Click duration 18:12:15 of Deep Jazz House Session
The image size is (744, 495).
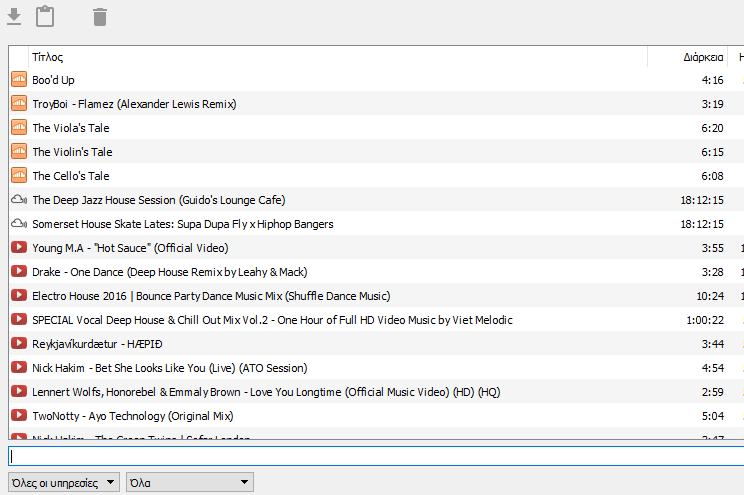click(x=702, y=200)
